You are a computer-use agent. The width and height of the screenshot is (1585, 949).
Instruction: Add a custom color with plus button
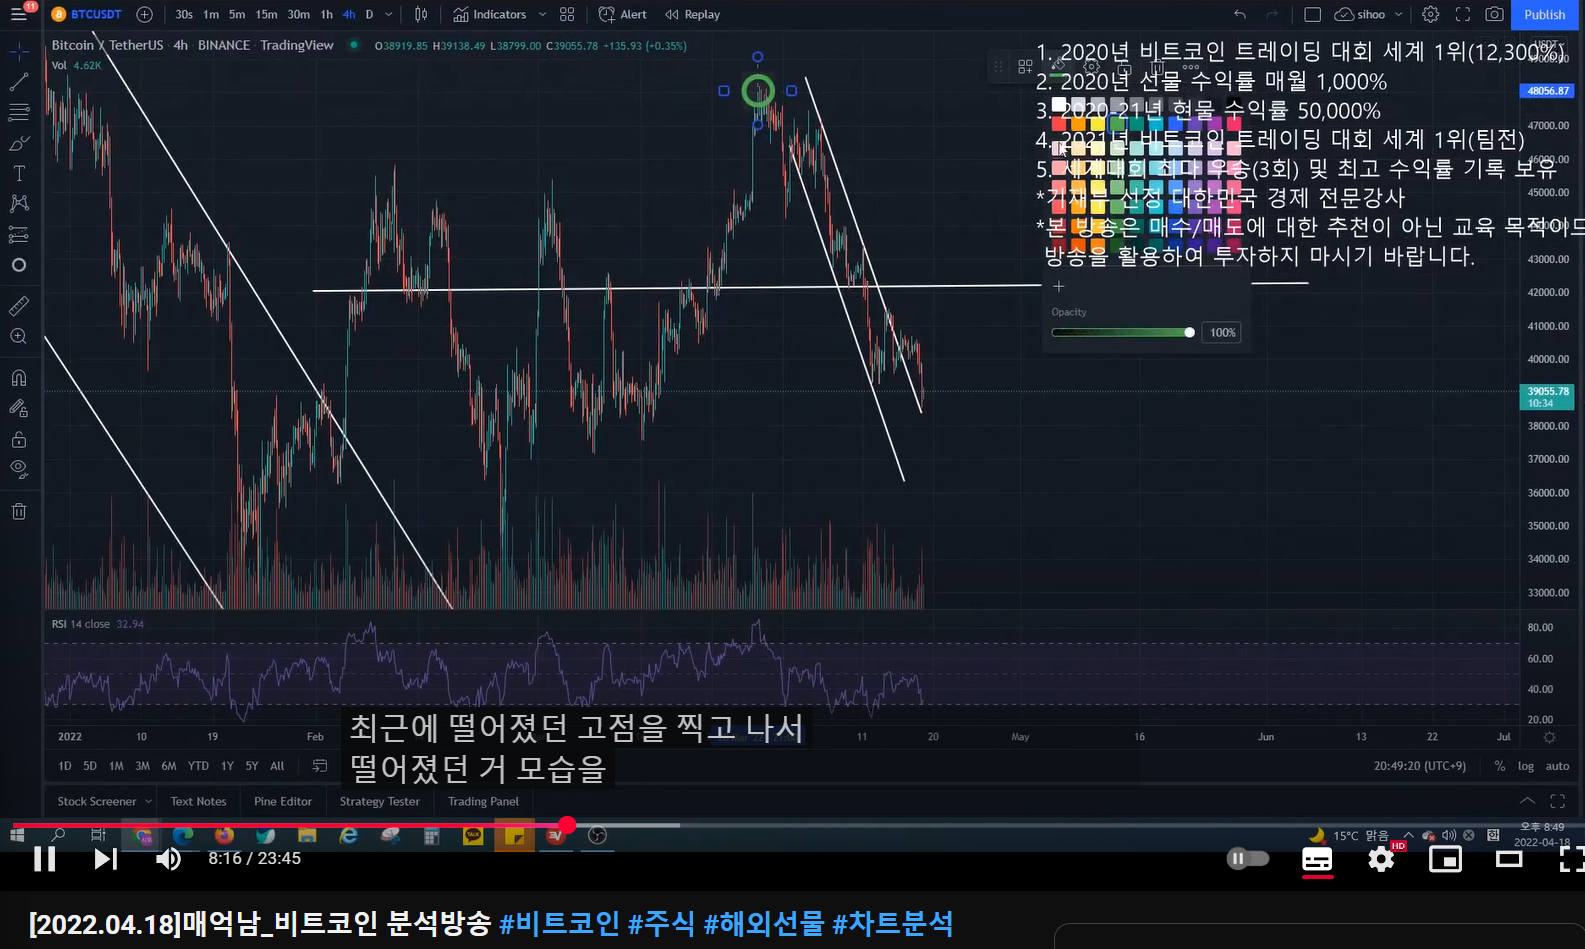point(1059,286)
